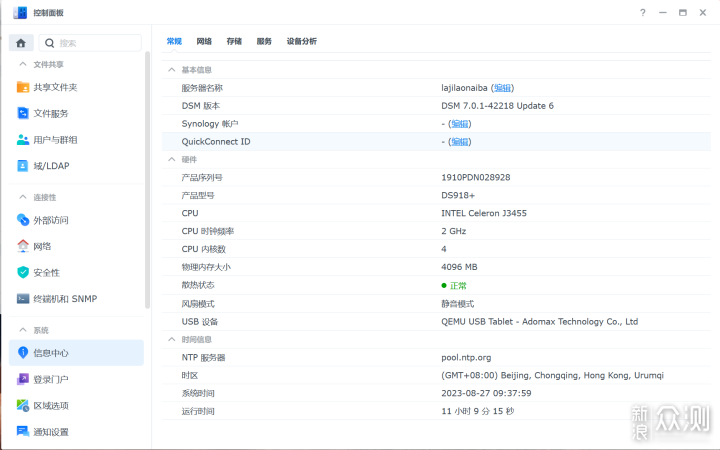
Task: Collapse the 硬件 hardware section
Action: 171,159
